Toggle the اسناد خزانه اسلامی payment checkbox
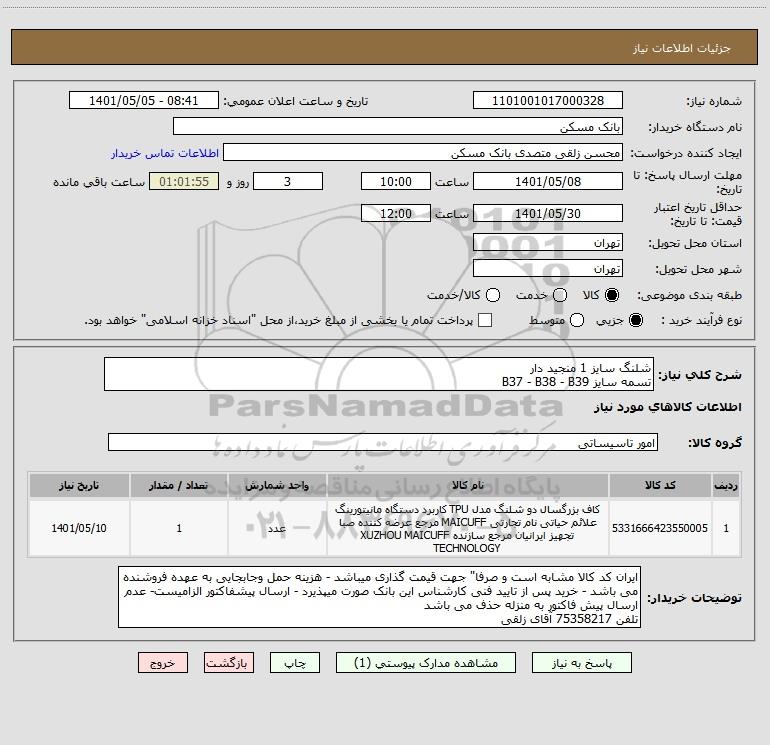Viewport: 770px width, 745px height. 485,320
